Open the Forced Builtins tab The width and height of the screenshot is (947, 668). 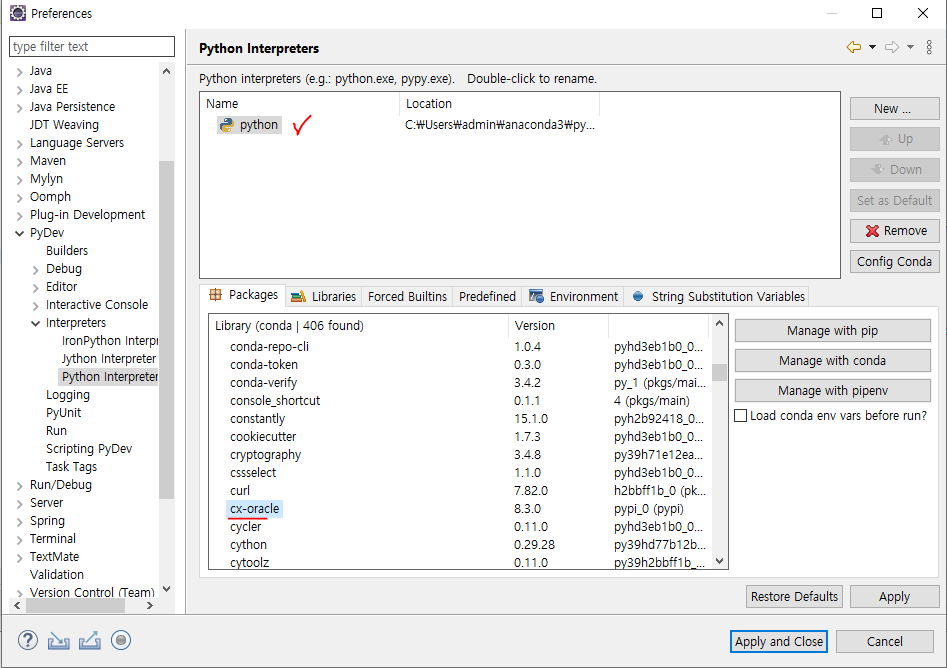(x=408, y=297)
